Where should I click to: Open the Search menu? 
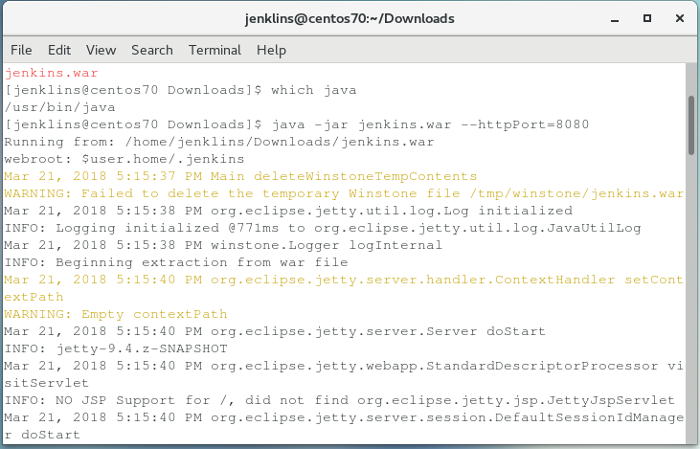click(152, 49)
